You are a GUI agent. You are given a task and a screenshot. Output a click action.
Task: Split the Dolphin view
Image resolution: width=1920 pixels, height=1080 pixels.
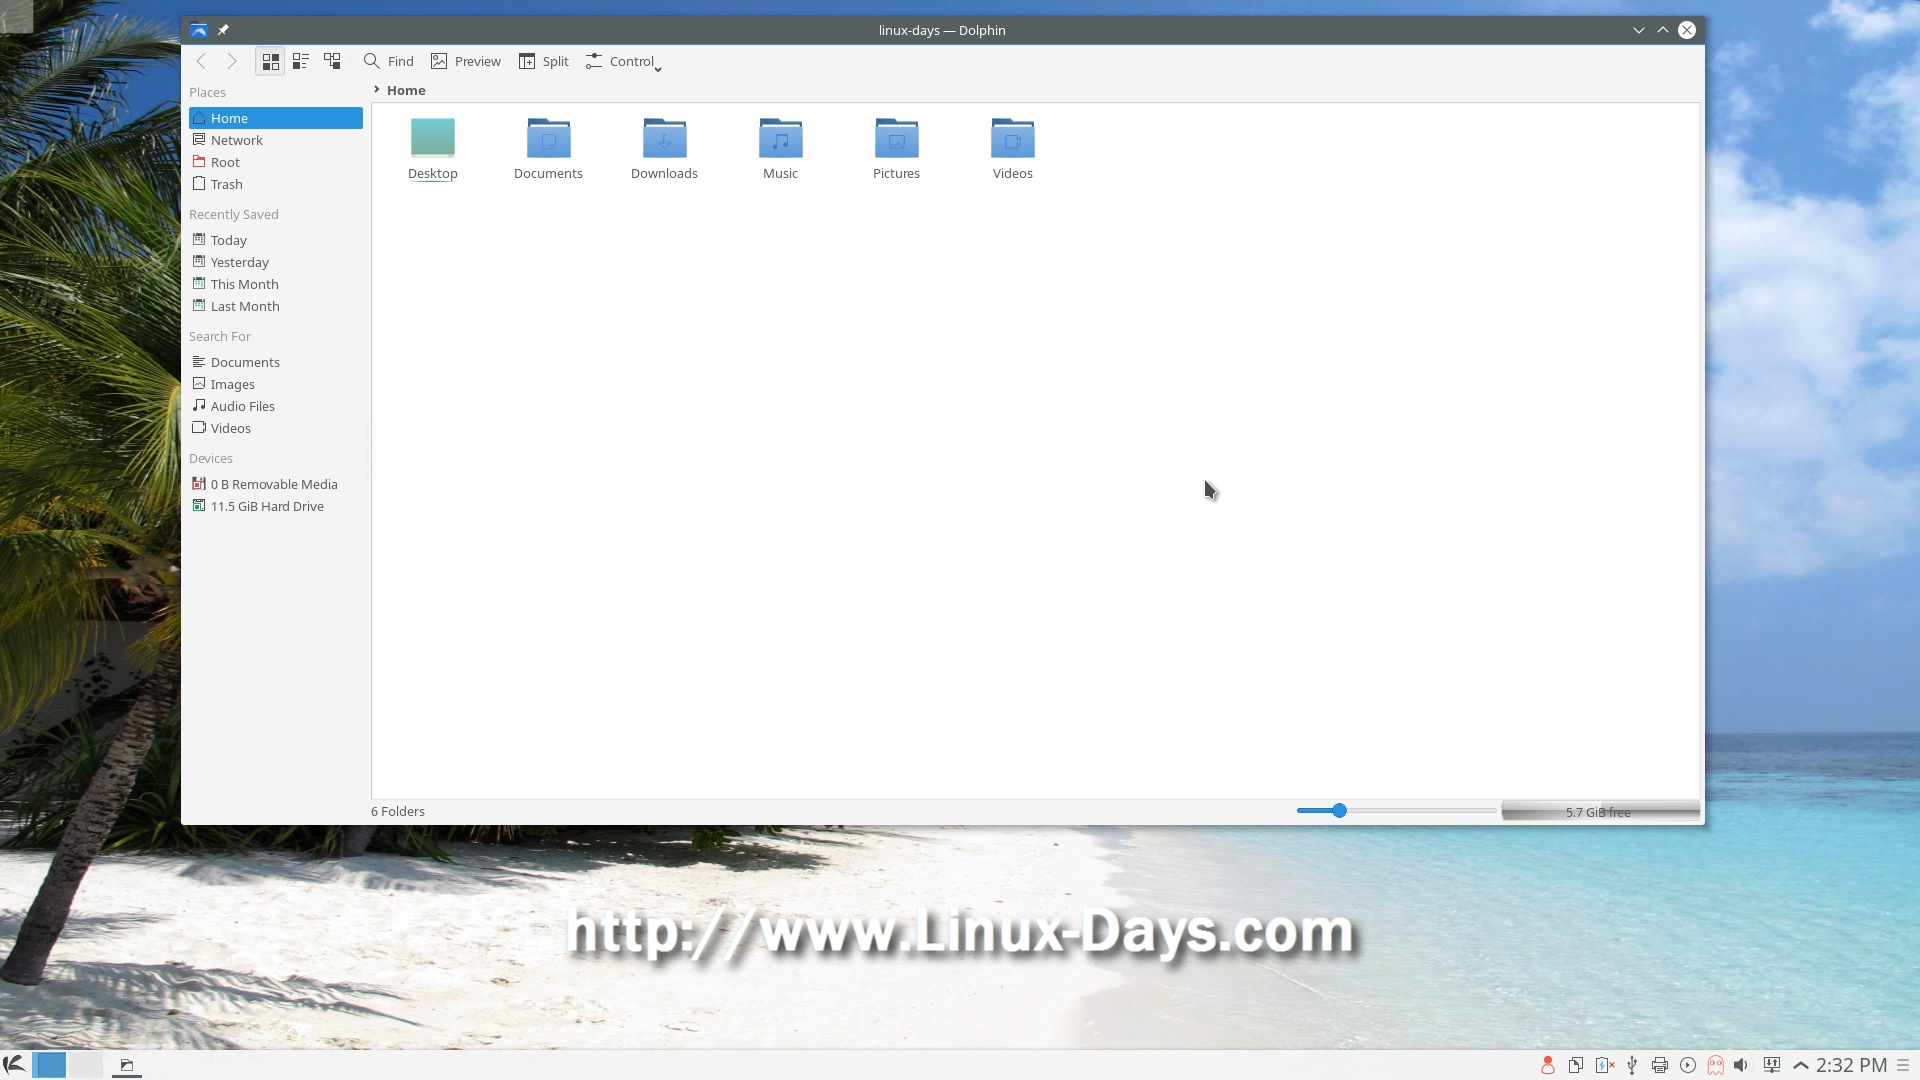(x=544, y=61)
